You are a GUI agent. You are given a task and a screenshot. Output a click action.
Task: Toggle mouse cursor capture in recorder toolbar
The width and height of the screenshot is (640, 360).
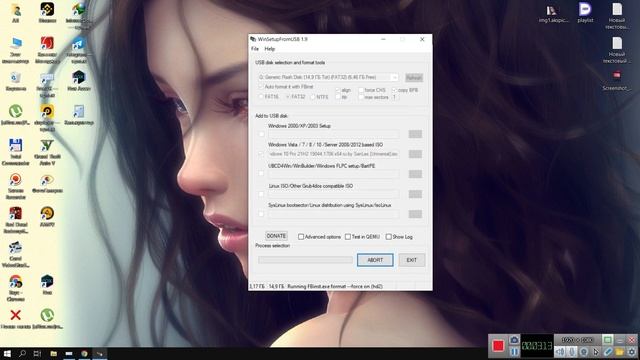click(596, 351)
